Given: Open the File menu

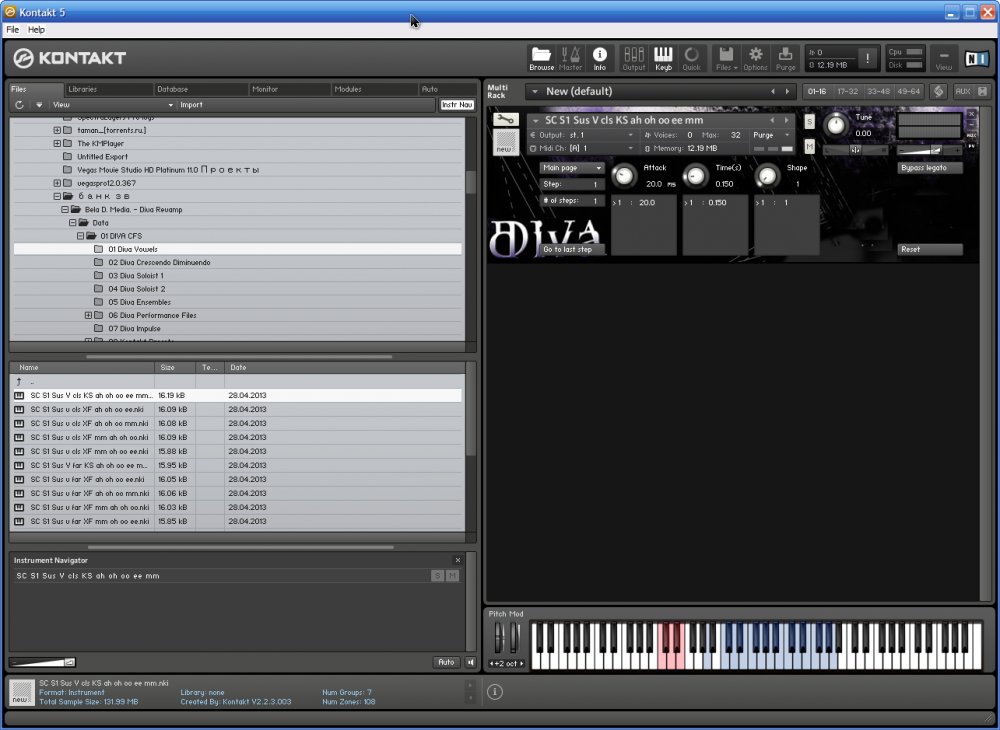Looking at the screenshot, I should [13, 29].
